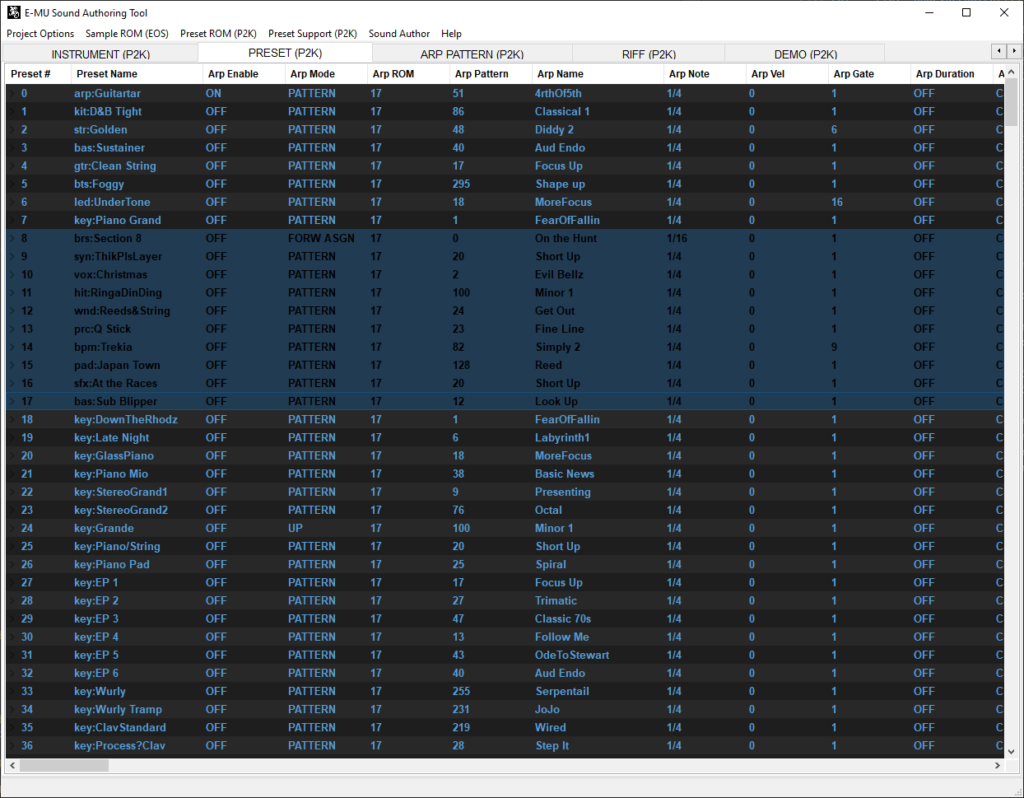This screenshot has height=798, width=1024.
Task: Click the horizontal scrollbar right arrow
Action: coord(997,765)
